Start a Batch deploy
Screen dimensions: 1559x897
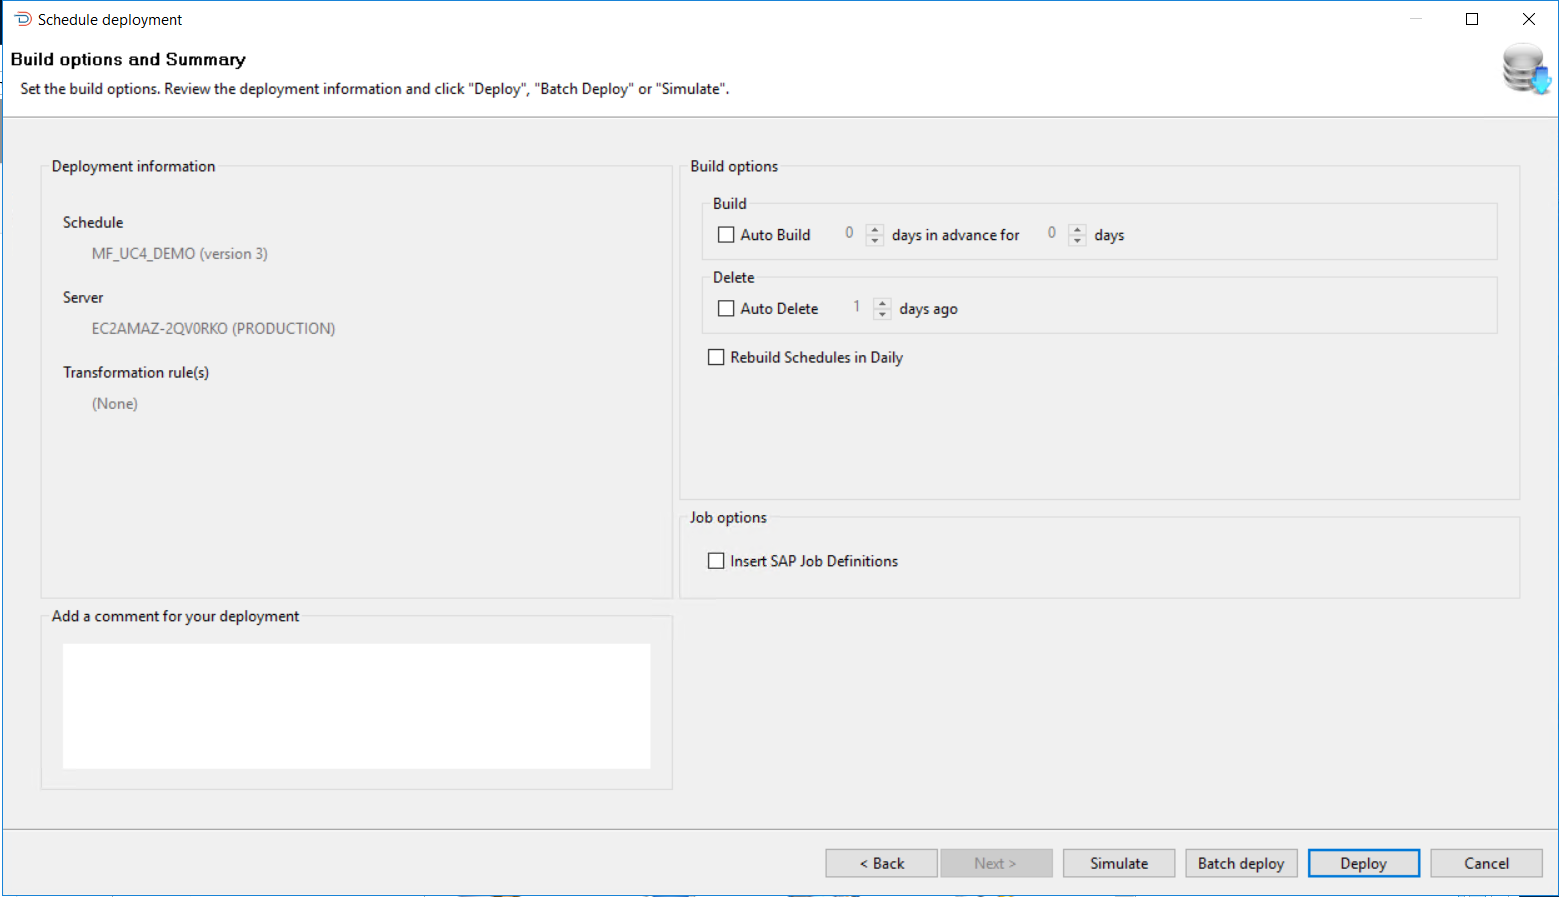1241,863
